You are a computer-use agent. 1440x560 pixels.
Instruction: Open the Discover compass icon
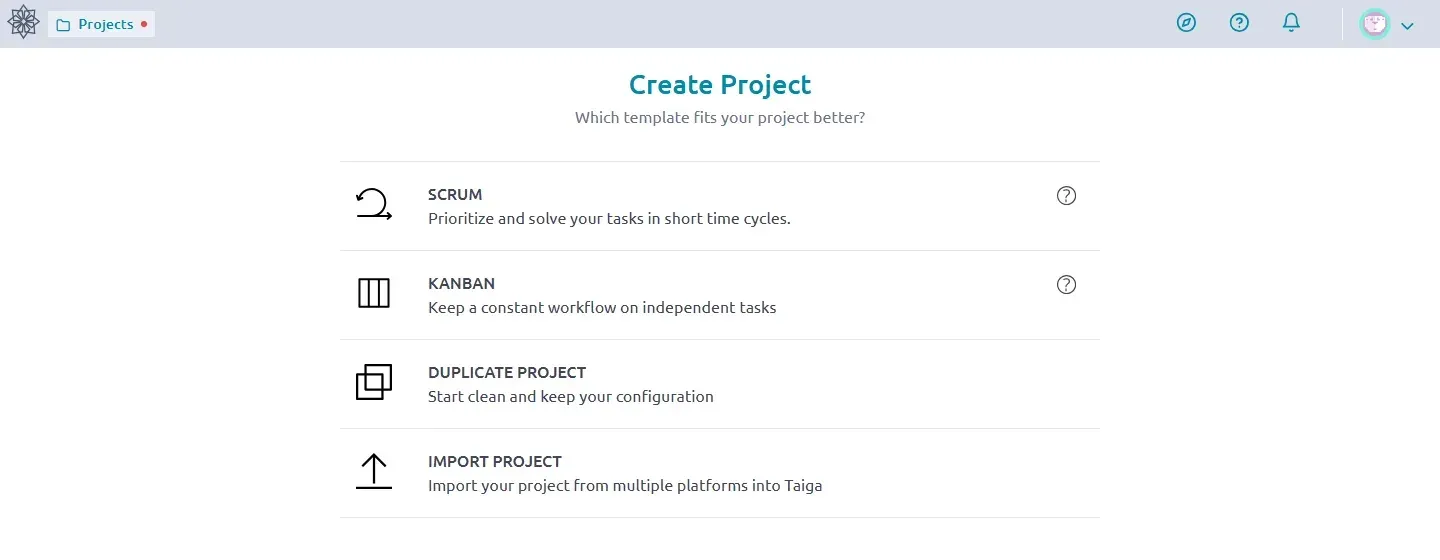pos(1186,23)
